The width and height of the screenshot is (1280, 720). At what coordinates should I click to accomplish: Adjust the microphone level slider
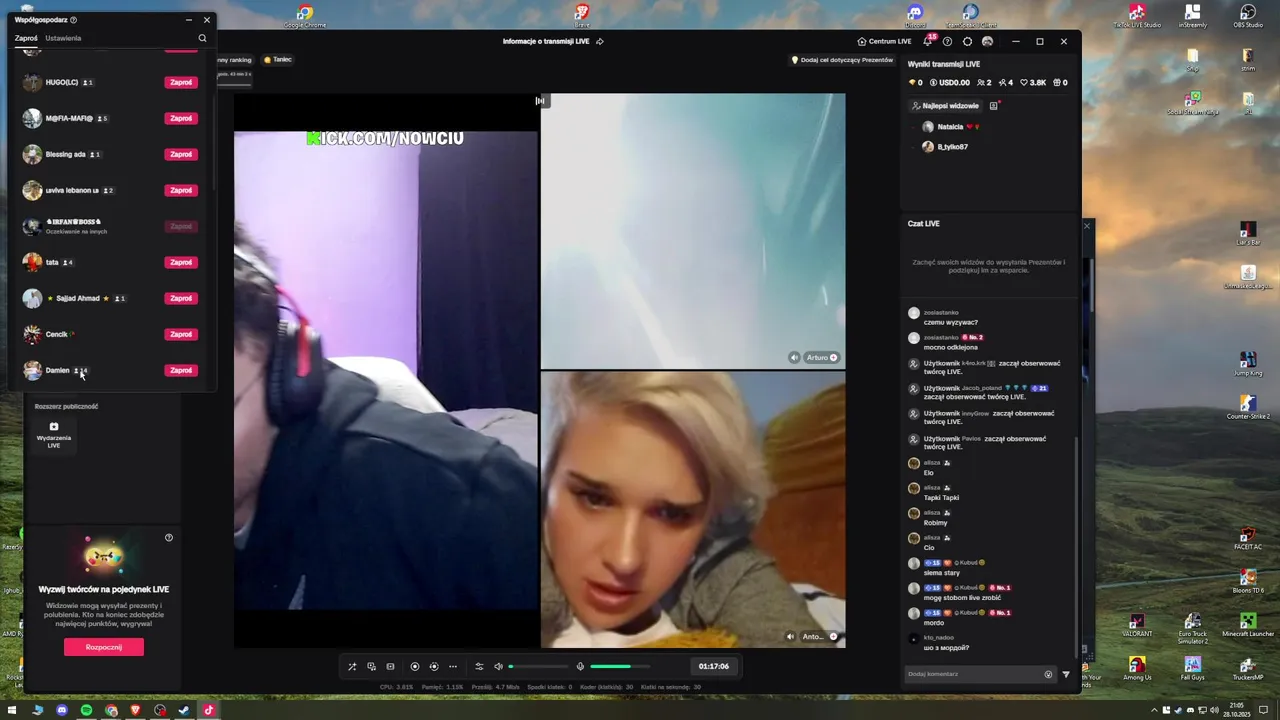[620, 666]
